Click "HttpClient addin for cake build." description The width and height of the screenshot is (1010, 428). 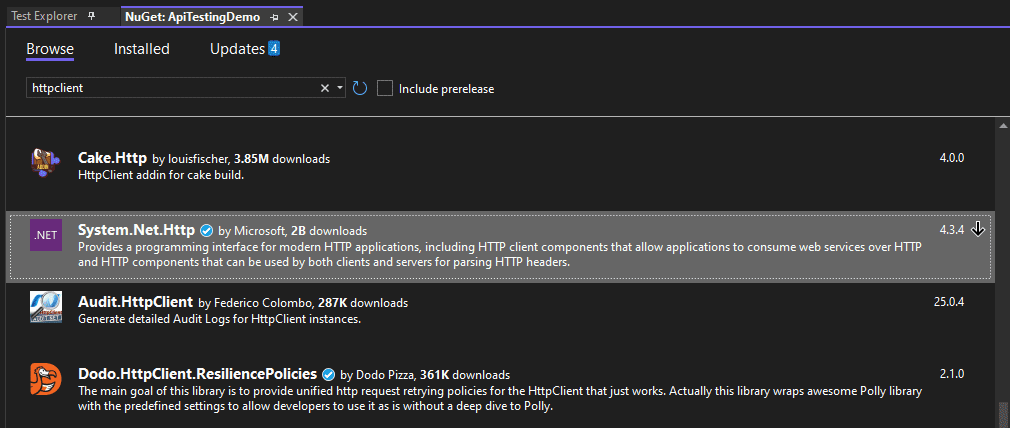(x=161, y=175)
